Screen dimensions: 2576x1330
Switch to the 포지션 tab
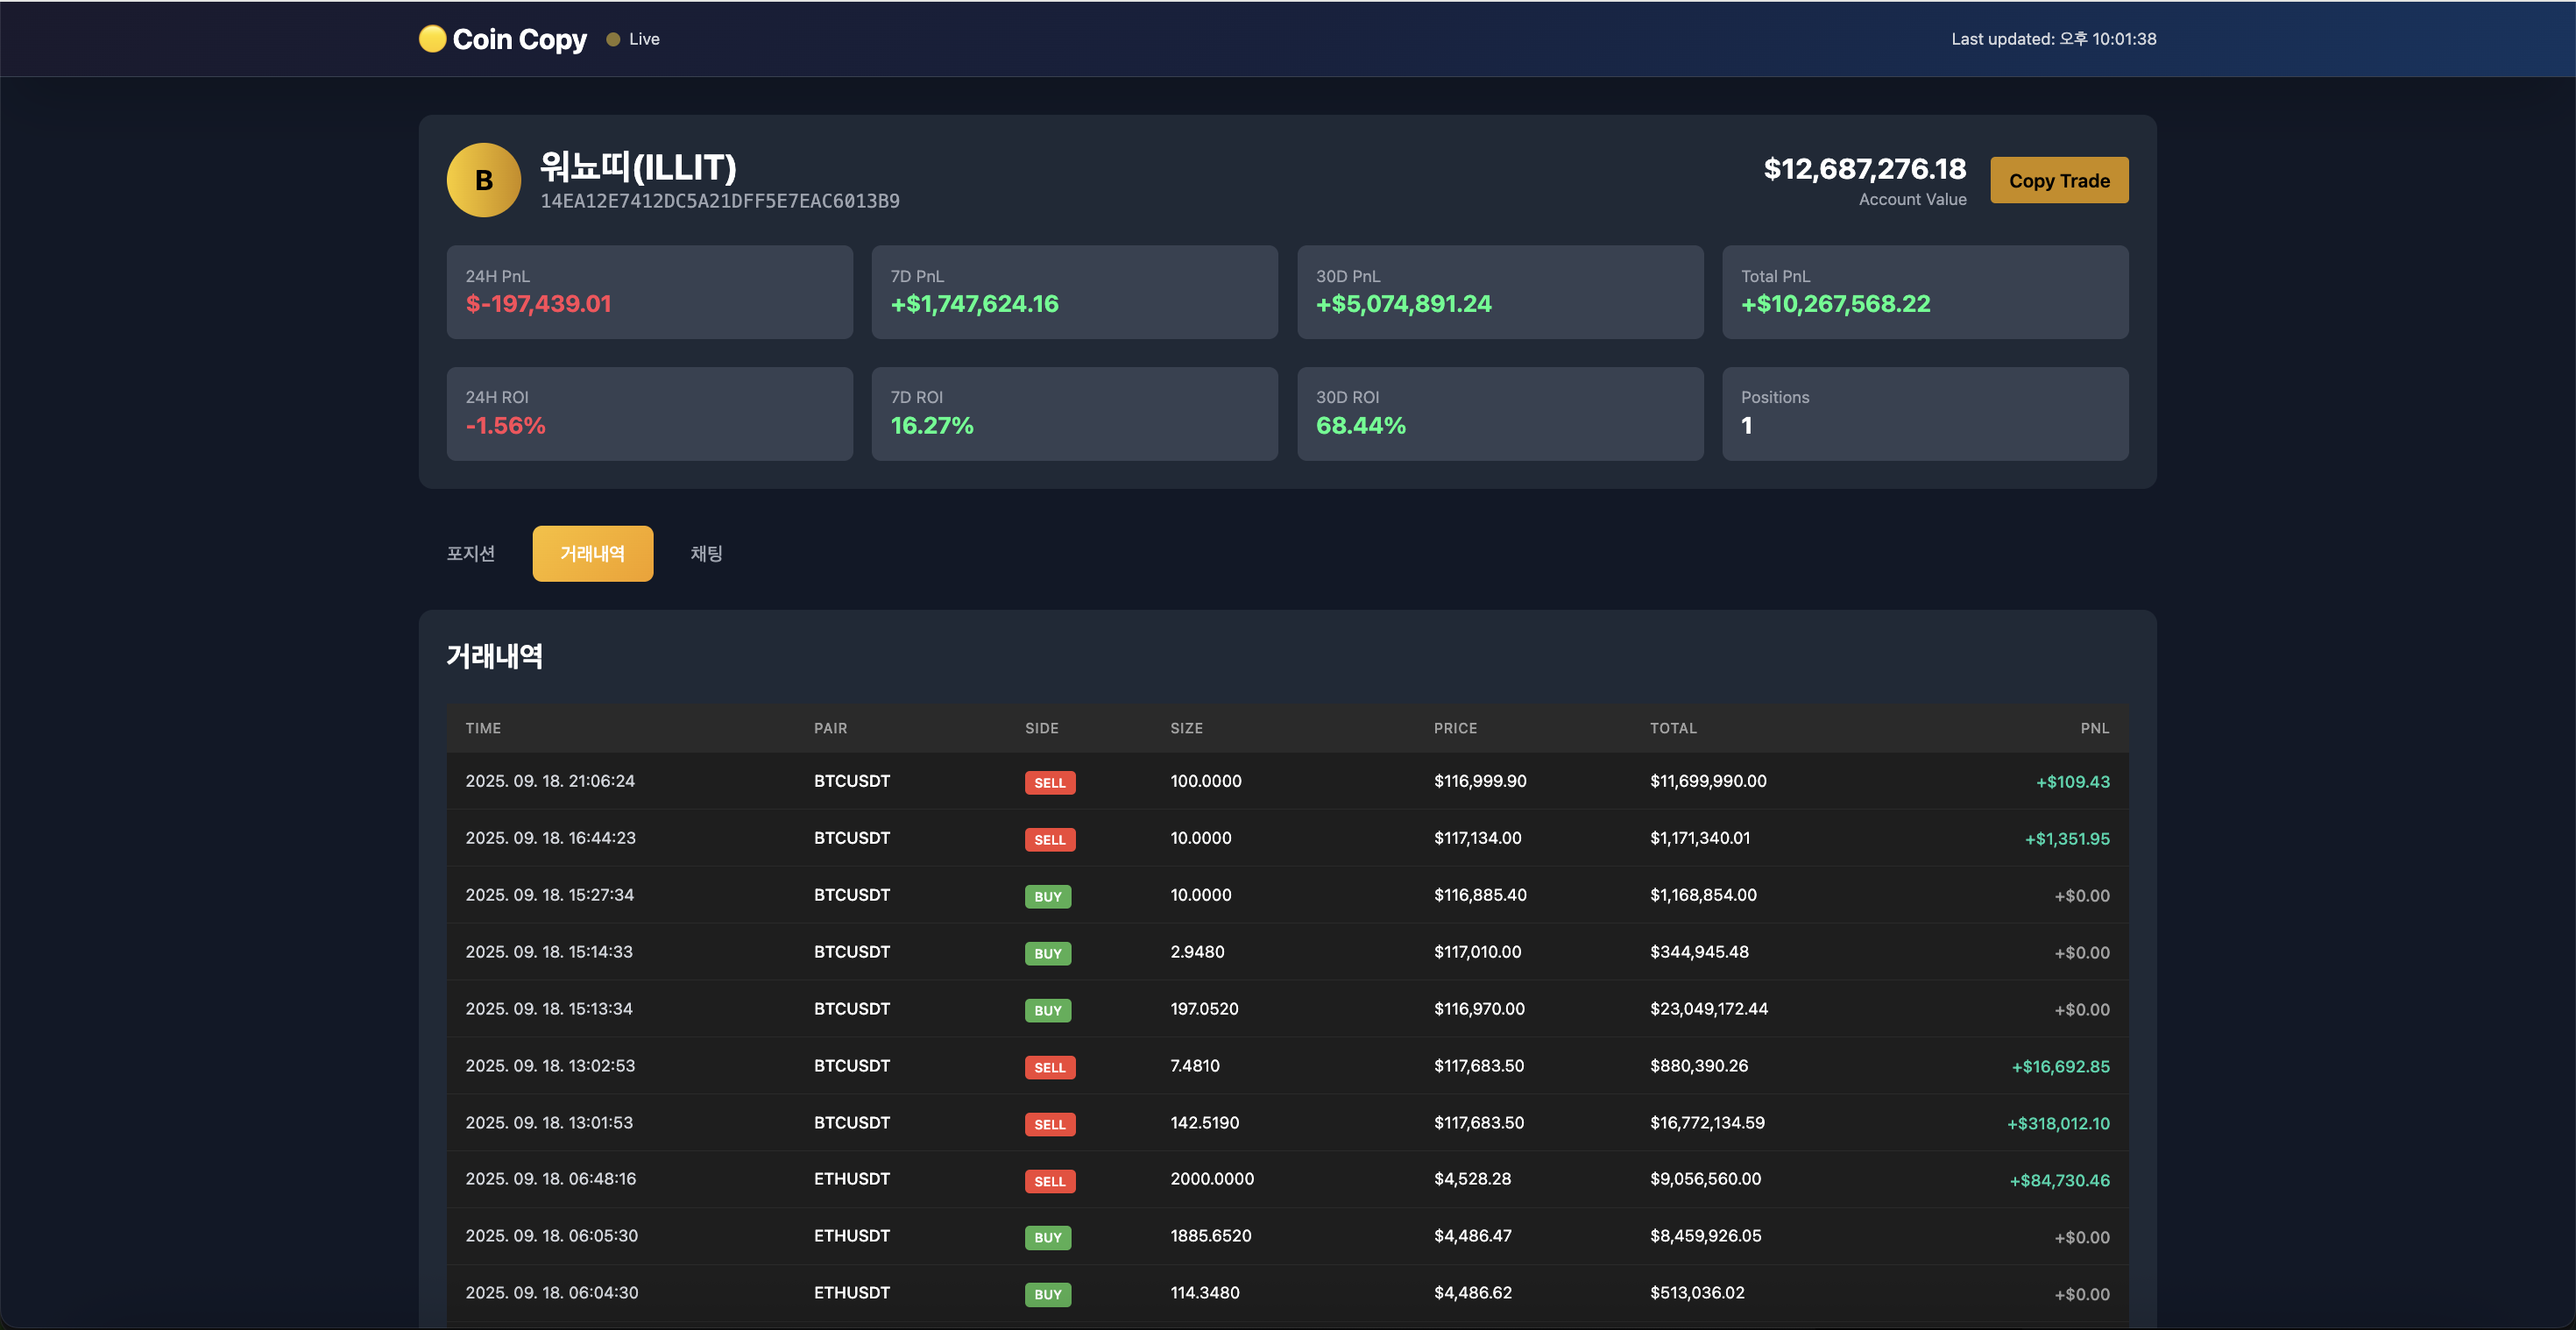[x=470, y=553]
